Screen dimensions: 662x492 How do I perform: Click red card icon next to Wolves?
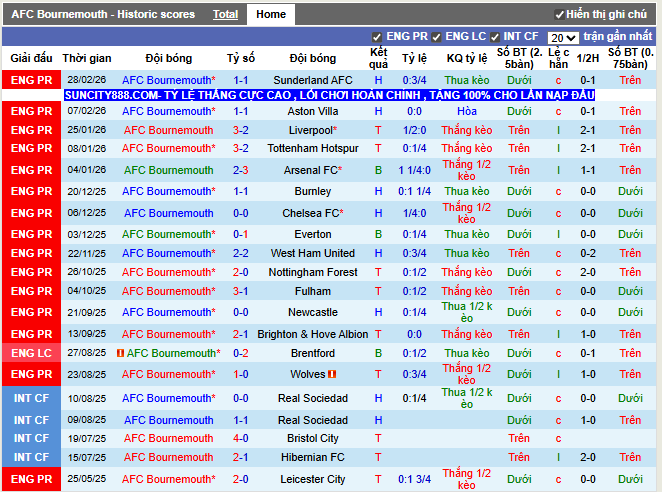click(332, 374)
